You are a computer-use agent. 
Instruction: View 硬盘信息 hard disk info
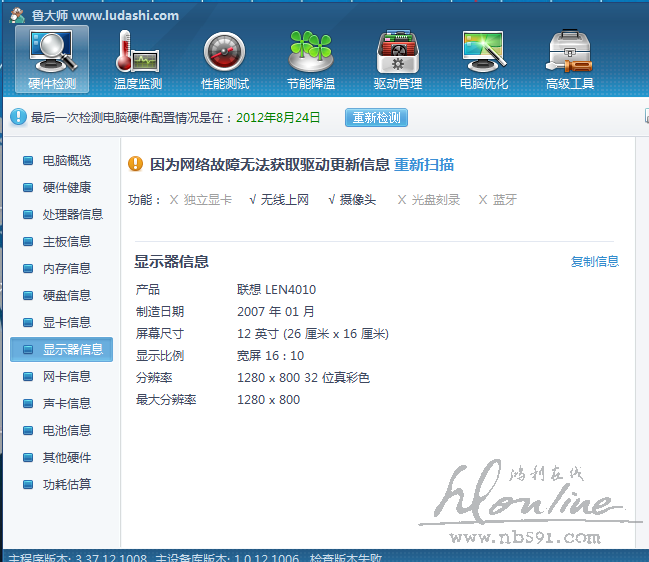[x=66, y=296]
